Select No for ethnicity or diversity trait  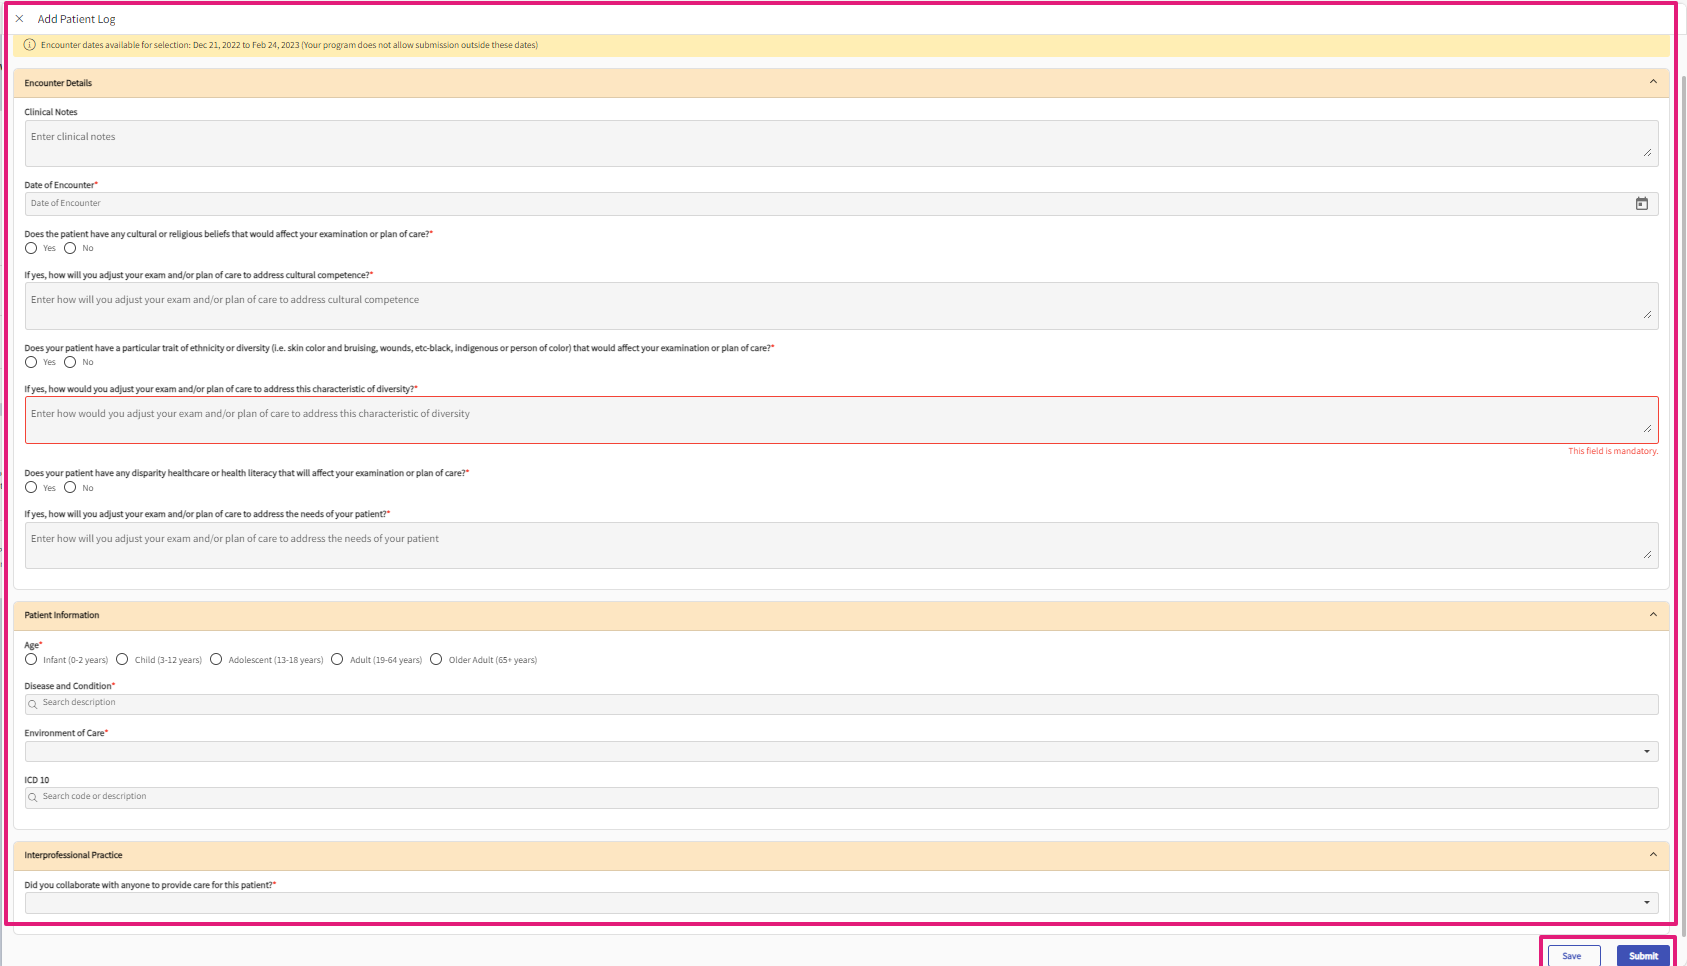click(x=70, y=362)
